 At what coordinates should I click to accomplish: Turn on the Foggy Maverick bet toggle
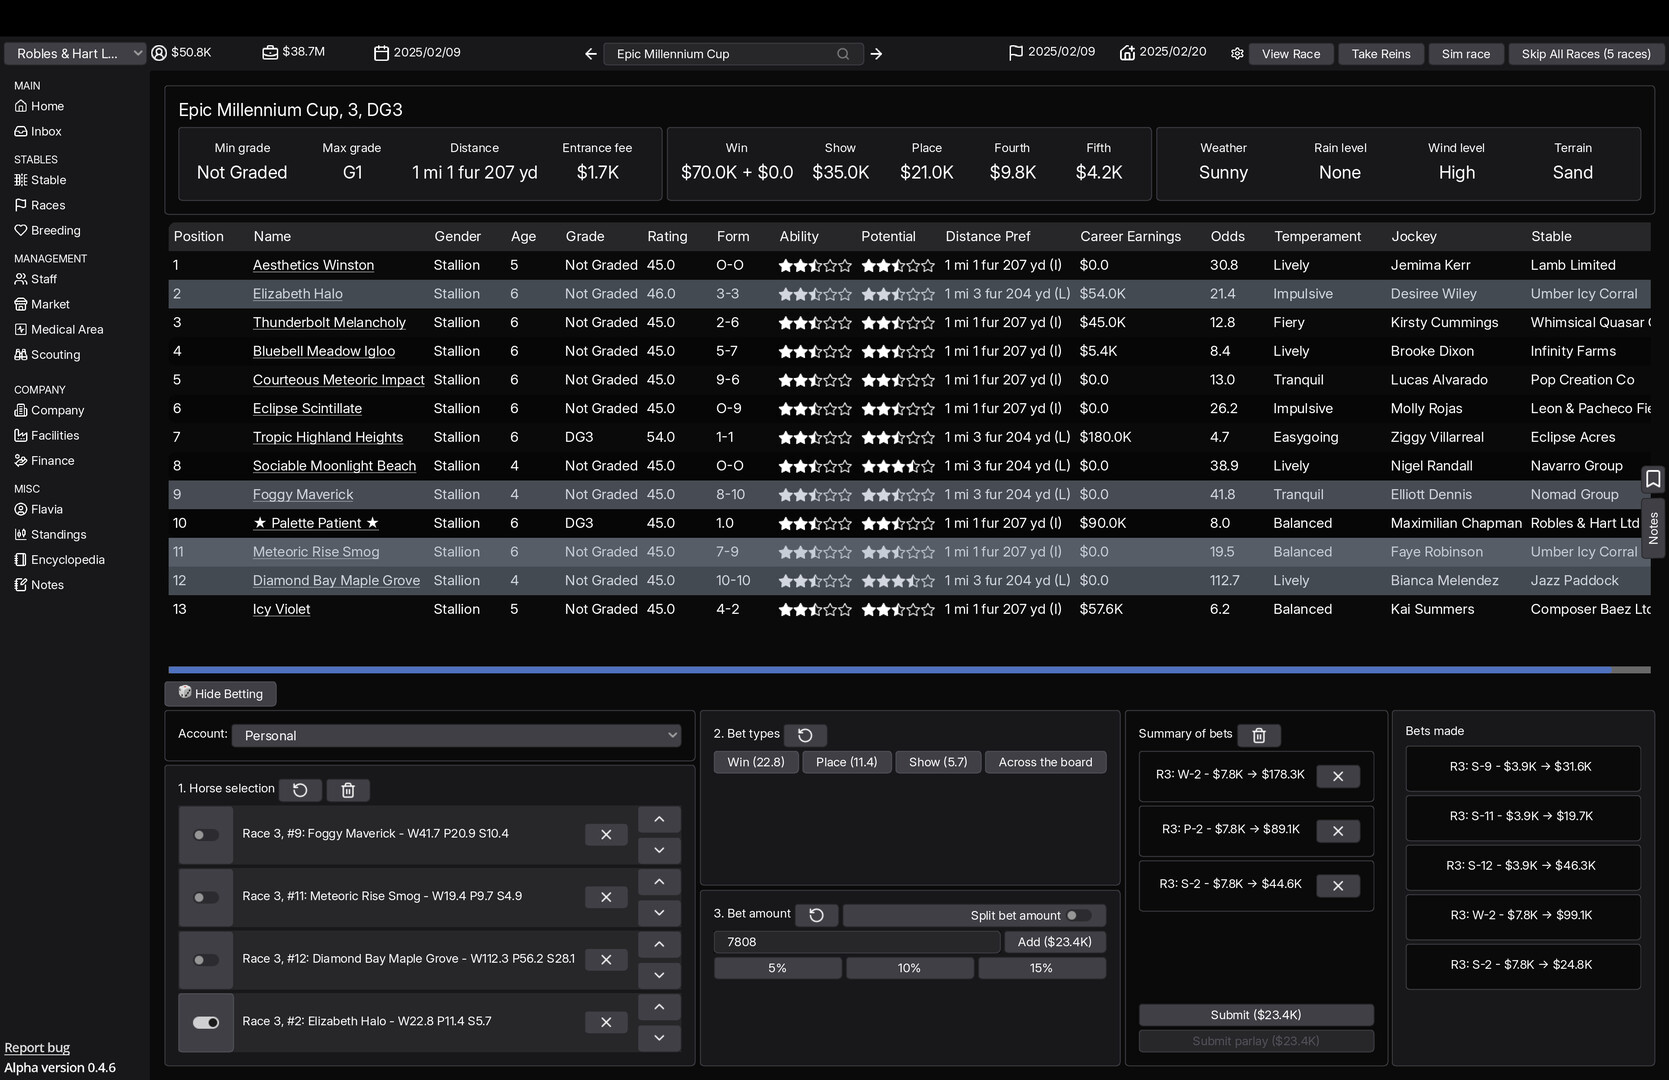205,835
